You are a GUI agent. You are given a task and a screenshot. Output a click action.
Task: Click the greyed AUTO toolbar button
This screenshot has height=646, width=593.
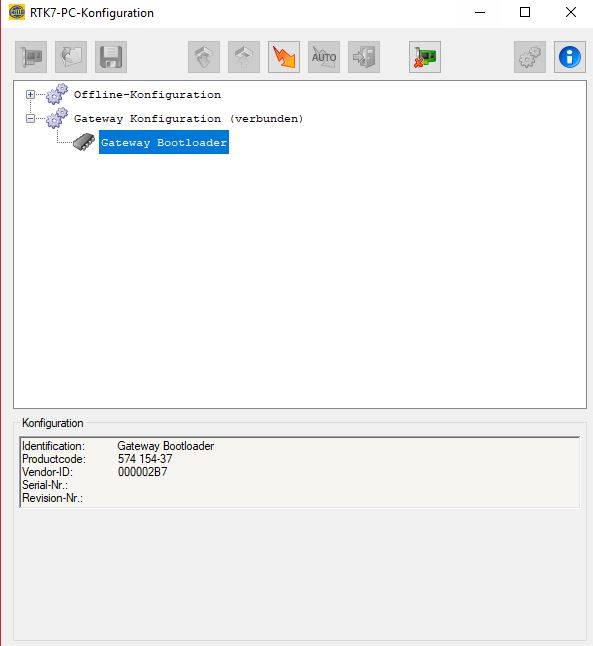324,57
